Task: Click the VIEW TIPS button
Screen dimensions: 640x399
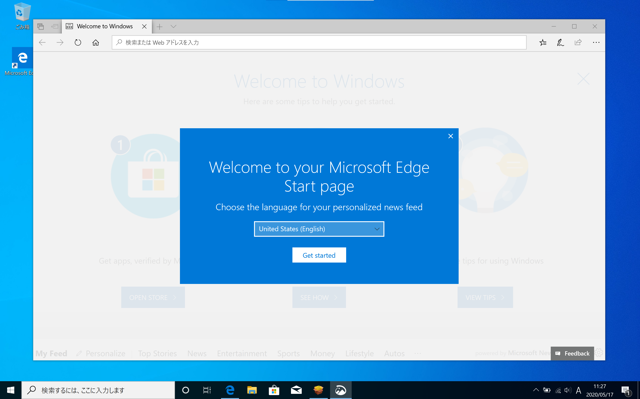Action: (485, 297)
